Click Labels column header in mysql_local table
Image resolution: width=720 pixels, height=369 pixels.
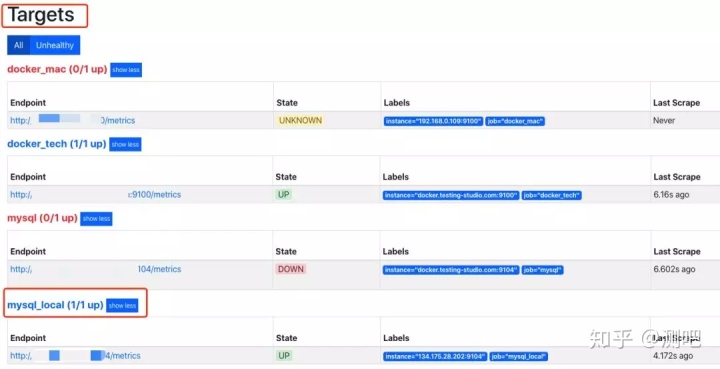pyautogui.click(x=396, y=338)
